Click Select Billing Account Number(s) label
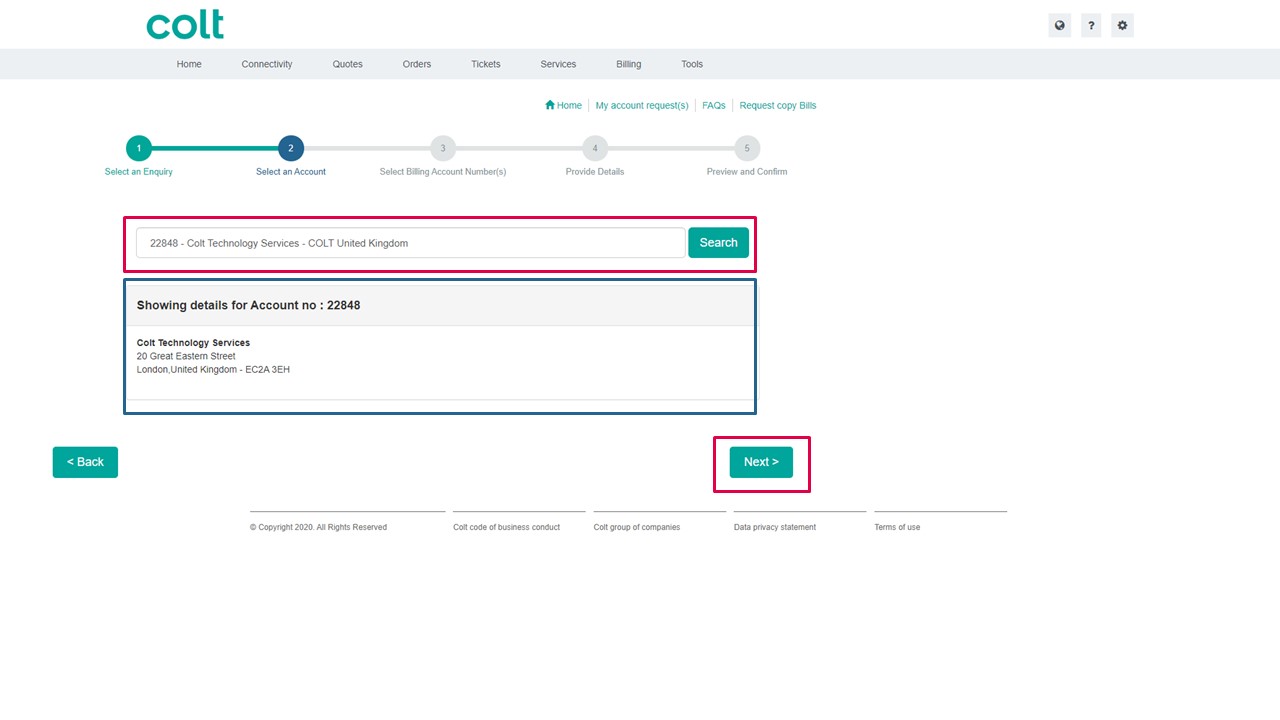Image resolution: width=1280 pixels, height=720 pixels. pos(443,172)
